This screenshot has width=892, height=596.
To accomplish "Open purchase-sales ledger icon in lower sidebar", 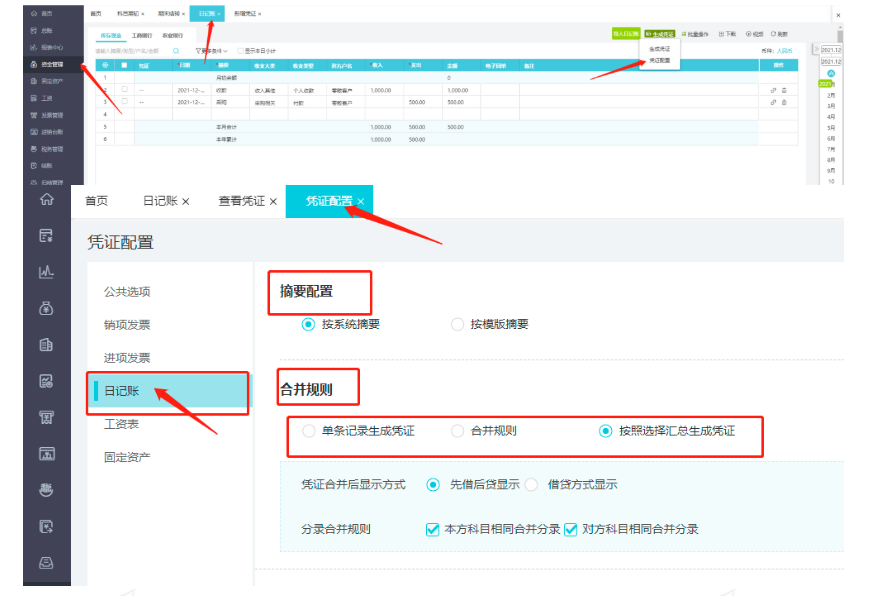I will 47,454.
